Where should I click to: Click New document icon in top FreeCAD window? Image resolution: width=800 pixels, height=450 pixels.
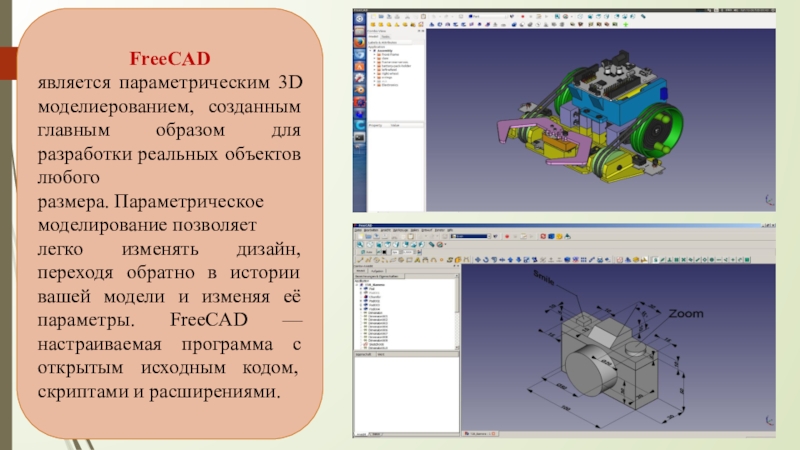pos(373,16)
